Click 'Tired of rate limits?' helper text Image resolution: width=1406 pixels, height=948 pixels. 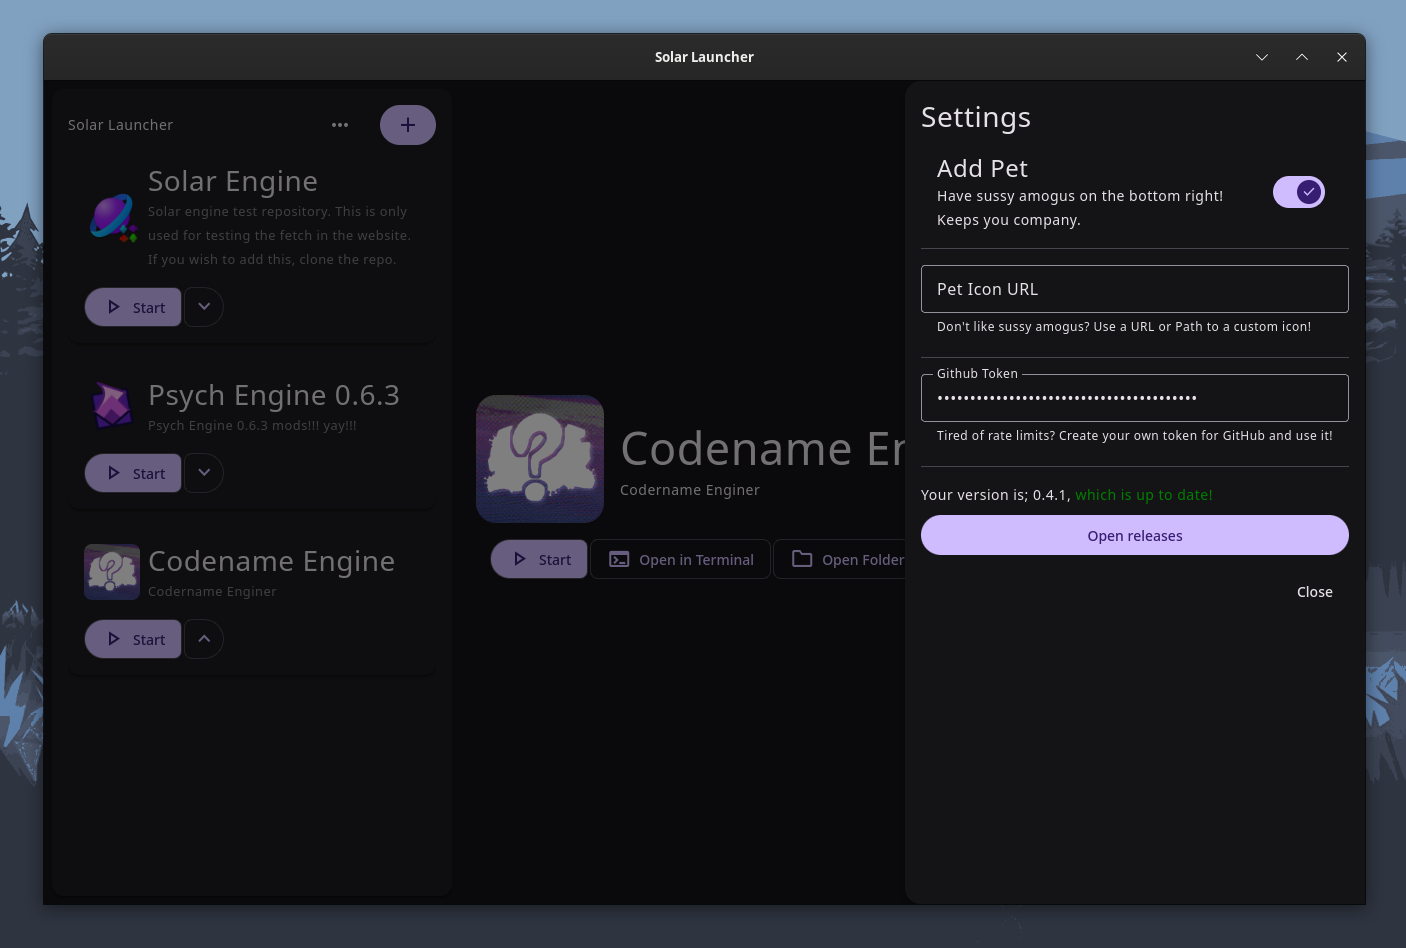pos(1135,435)
